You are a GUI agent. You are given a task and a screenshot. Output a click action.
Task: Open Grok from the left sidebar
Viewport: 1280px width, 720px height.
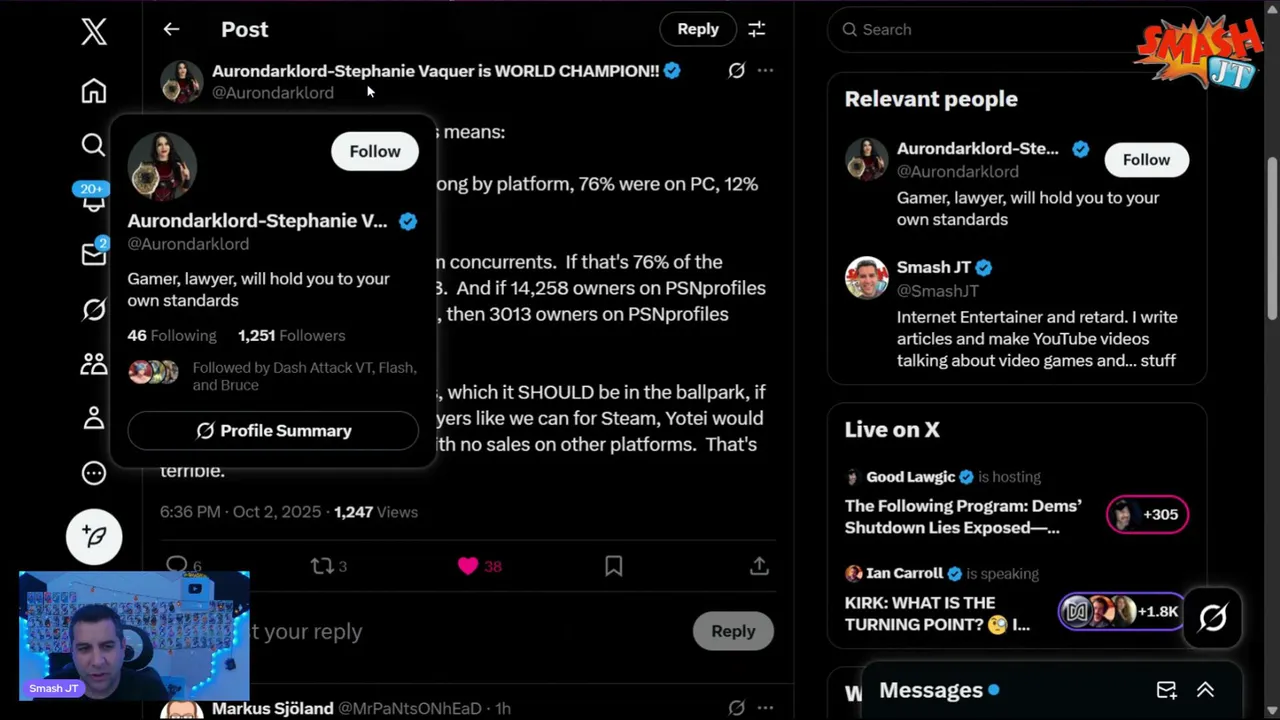click(94, 310)
